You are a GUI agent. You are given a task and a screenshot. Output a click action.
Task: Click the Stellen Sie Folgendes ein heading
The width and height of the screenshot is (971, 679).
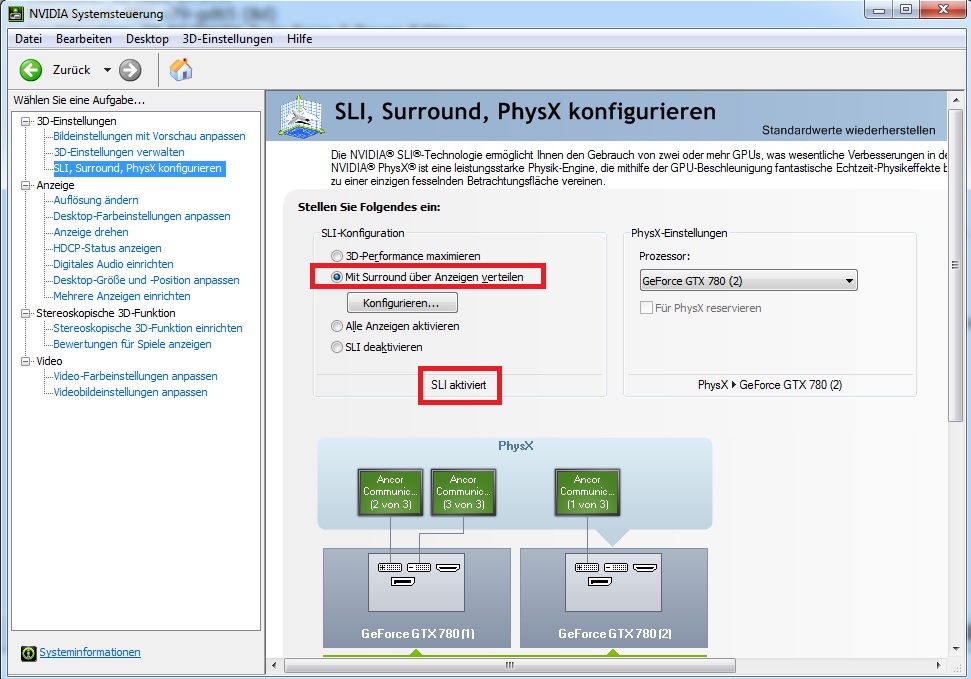tap(369, 208)
